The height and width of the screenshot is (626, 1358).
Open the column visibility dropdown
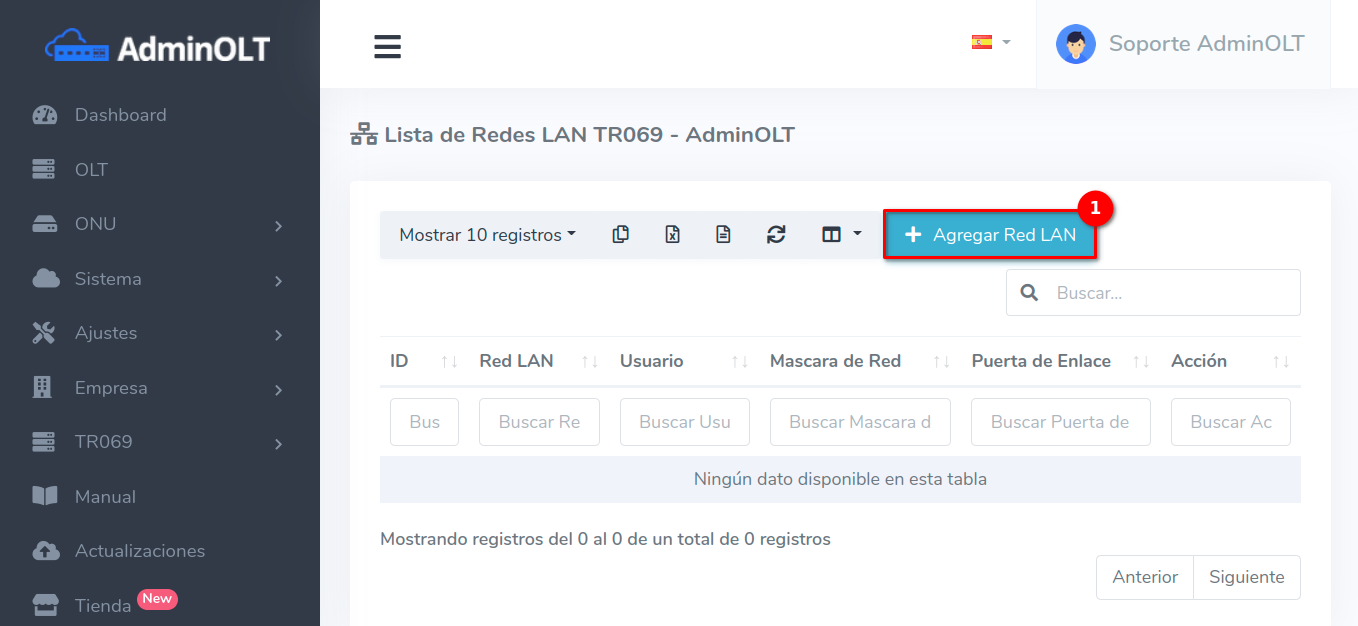841,235
